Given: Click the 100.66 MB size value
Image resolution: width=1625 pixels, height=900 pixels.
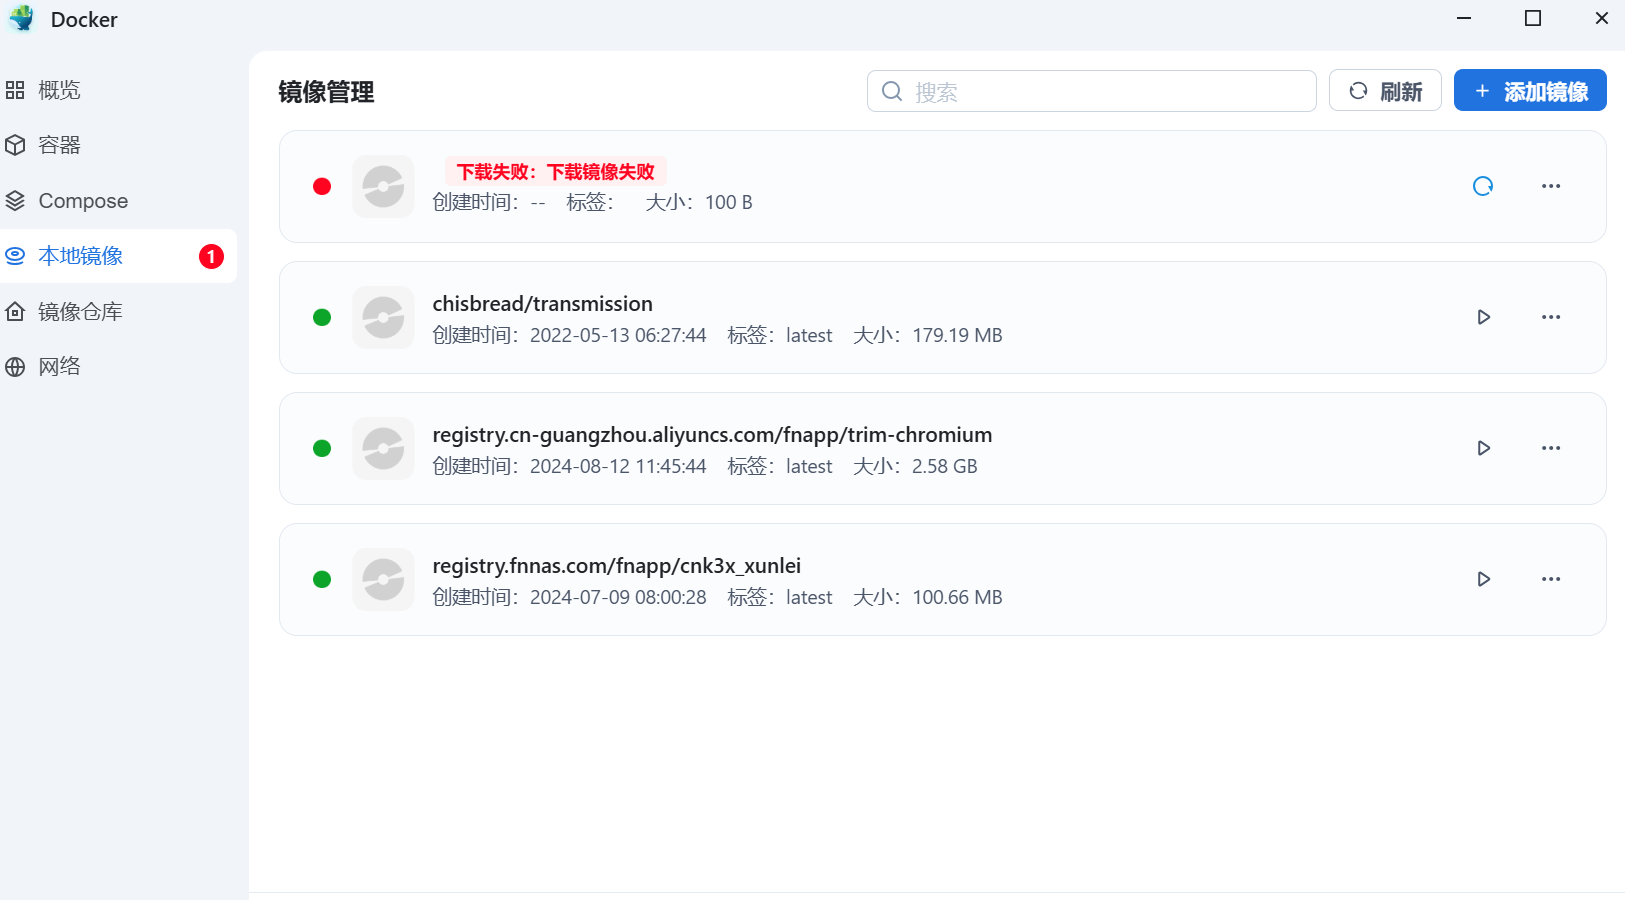Looking at the screenshot, I should (x=957, y=597).
